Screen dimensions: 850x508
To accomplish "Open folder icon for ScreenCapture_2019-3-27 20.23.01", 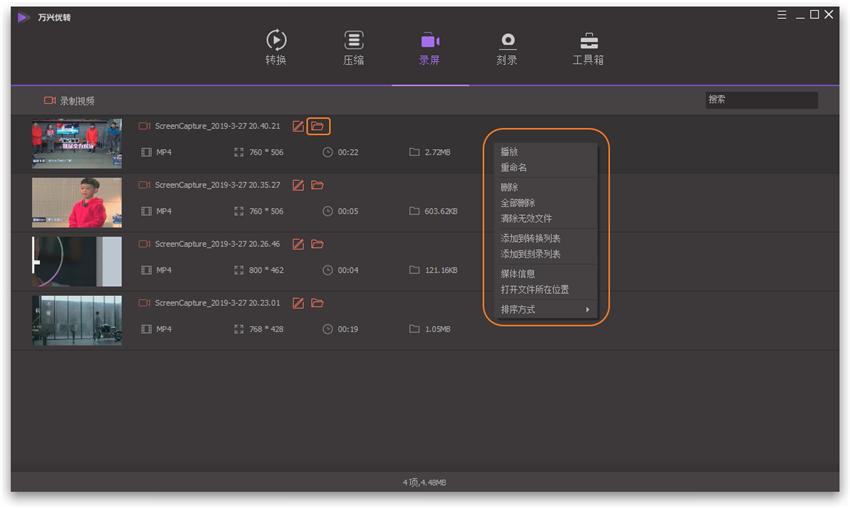I will 318,303.
